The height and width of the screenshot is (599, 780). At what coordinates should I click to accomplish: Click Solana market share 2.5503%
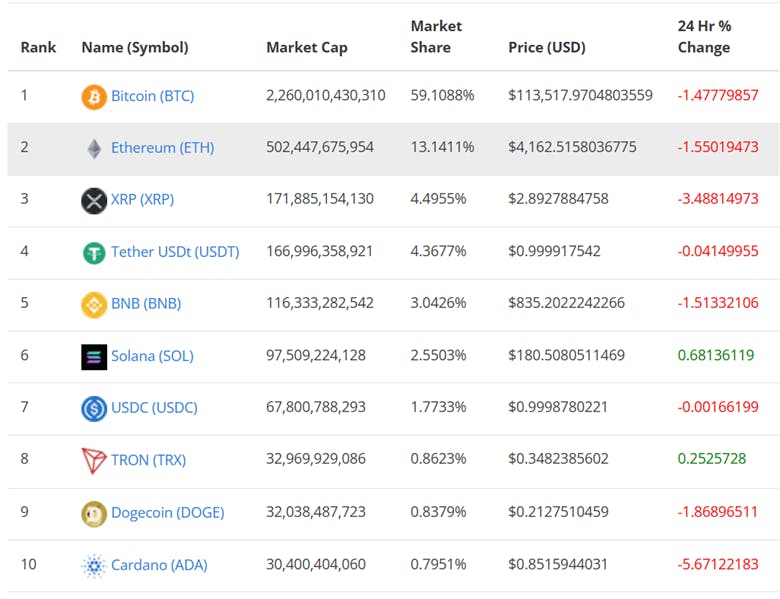click(x=438, y=355)
